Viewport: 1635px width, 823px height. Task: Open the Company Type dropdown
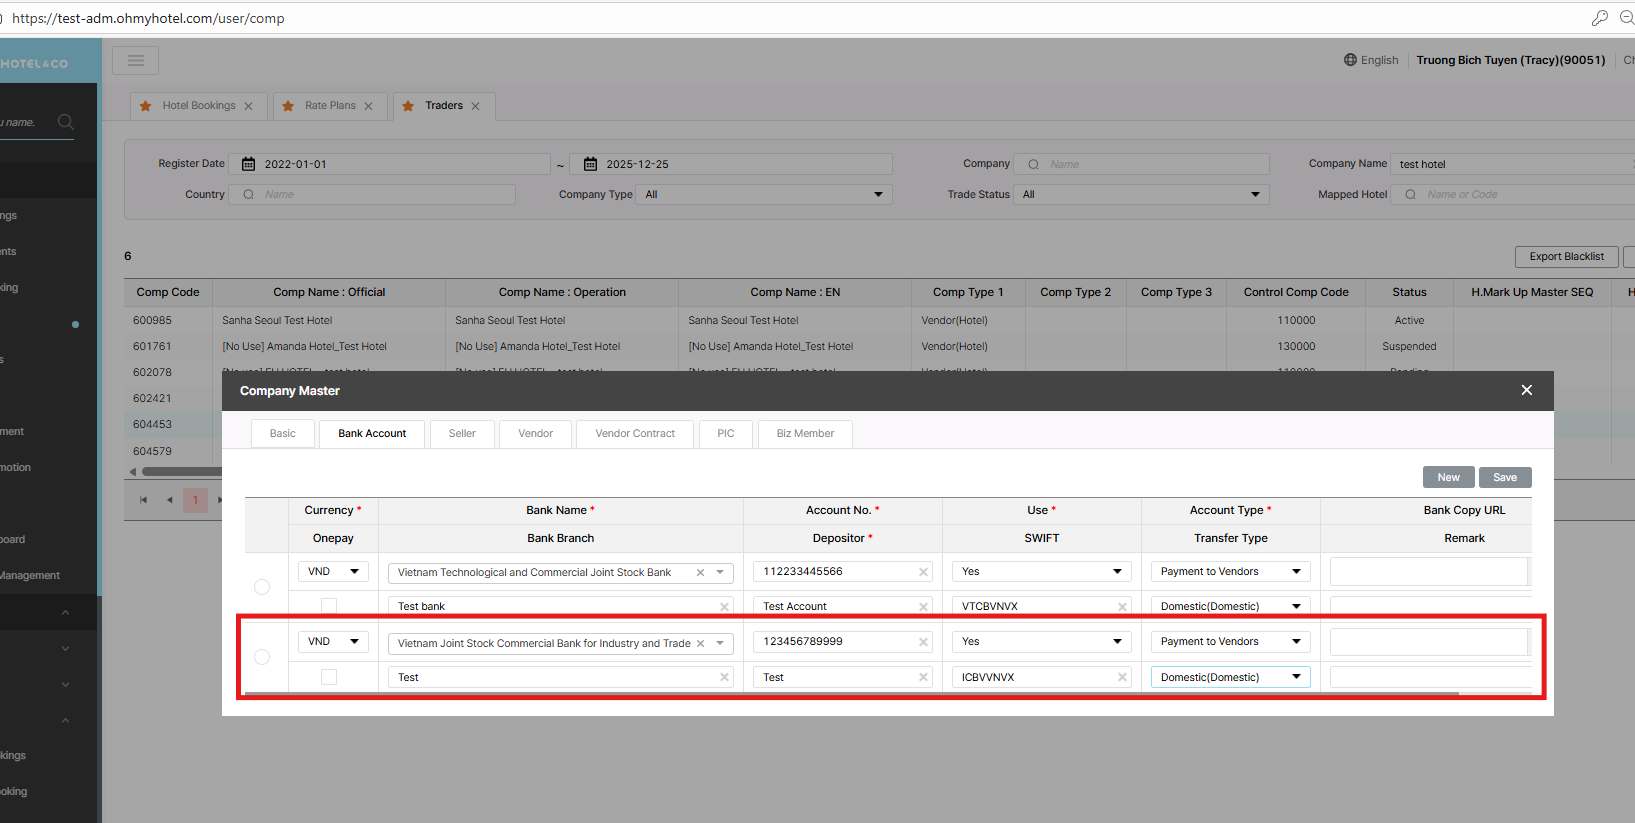click(764, 195)
